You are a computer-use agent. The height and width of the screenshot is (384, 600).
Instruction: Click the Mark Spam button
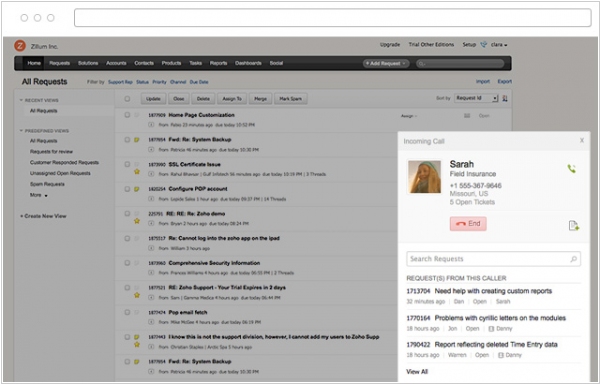coord(290,99)
